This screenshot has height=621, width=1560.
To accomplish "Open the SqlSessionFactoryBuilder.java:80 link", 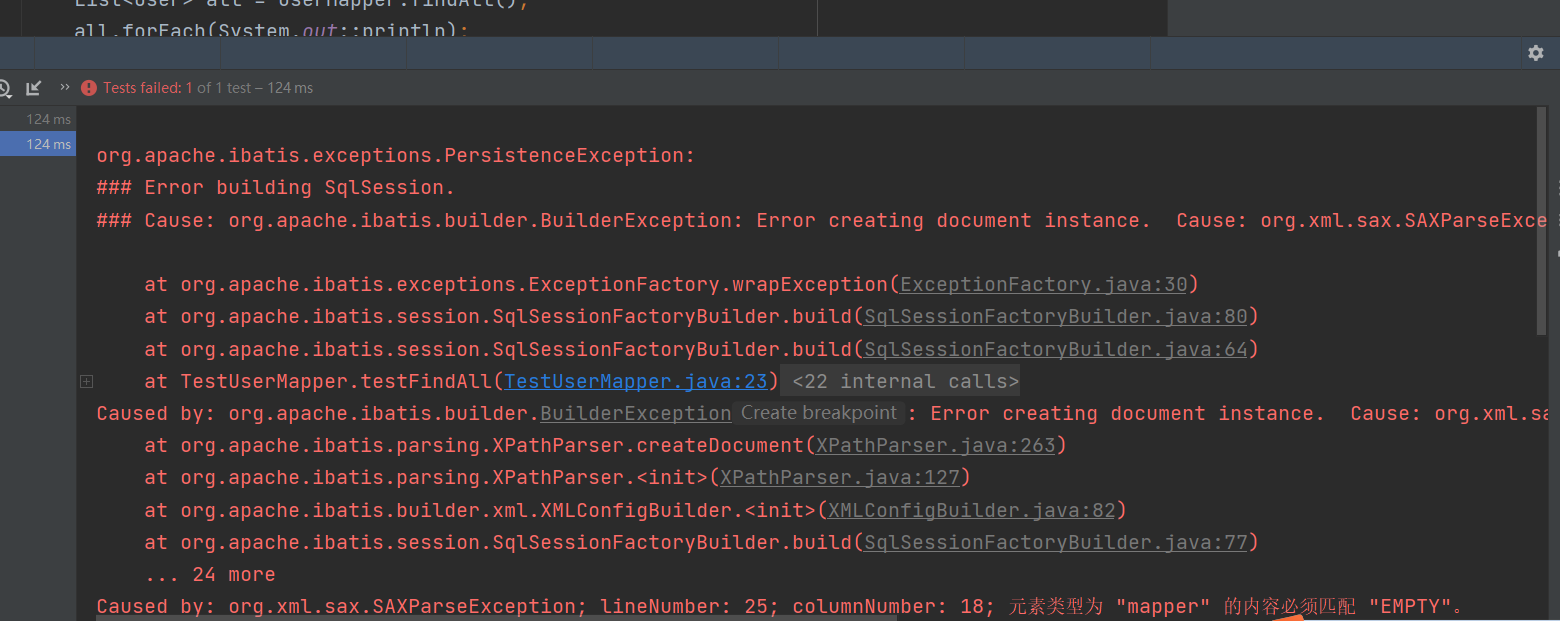I will [x=1056, y=317].
